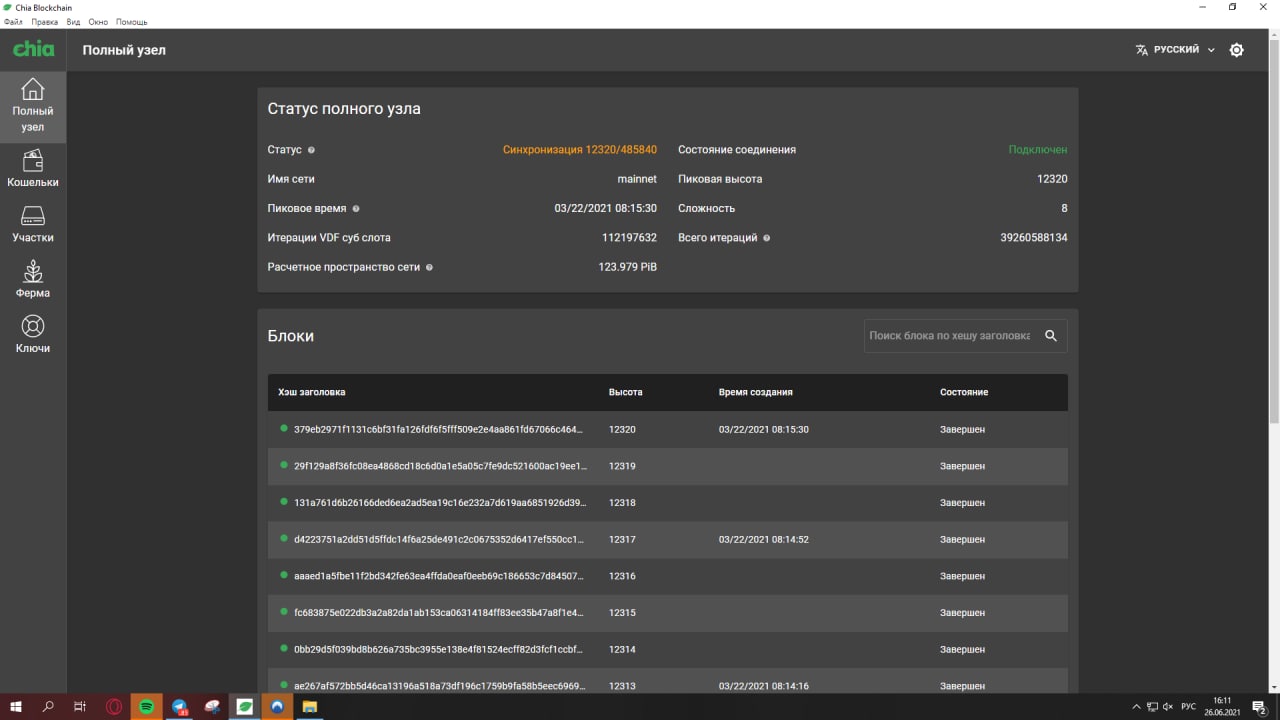Click help icon beside Пиковое время
1280x720 pixels.
(356, 209)
